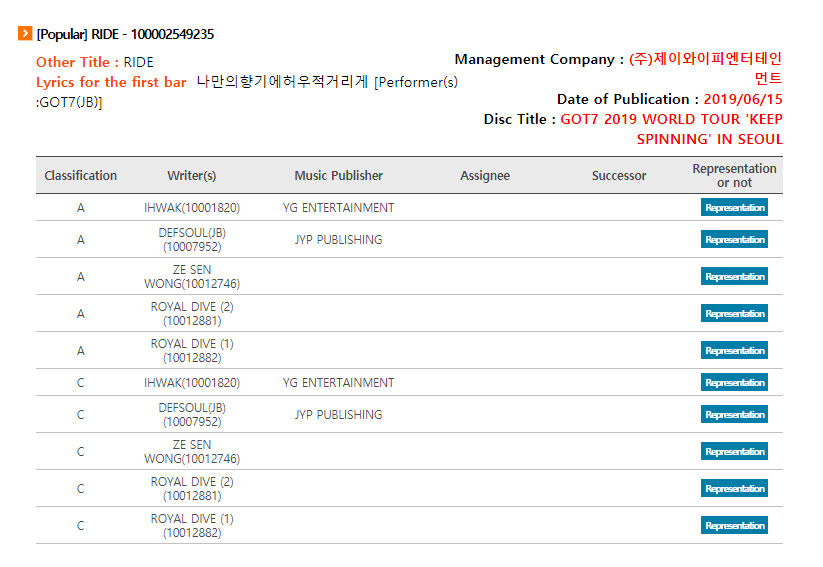Click the Successor column header
This screenshot has height=567, width=823.
click(619, 175)
